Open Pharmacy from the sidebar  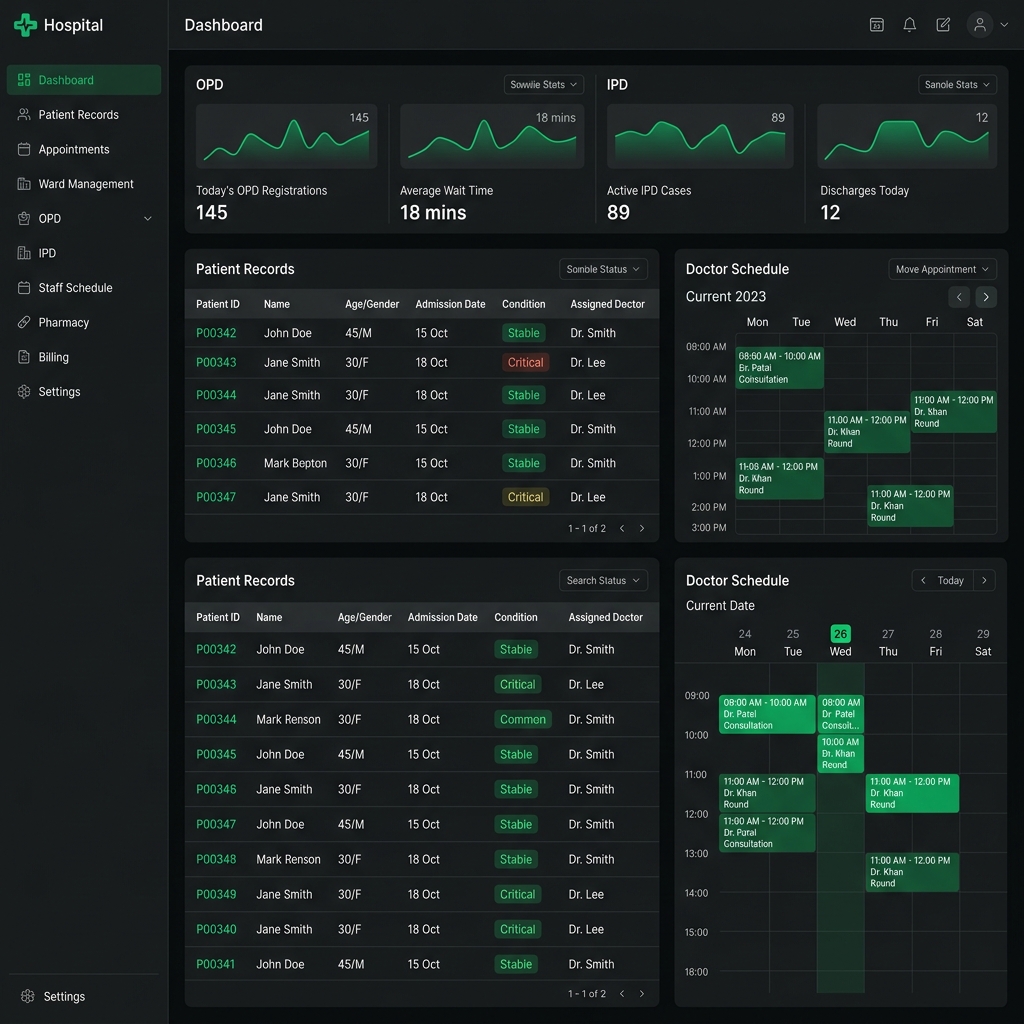tap(64, 322)
